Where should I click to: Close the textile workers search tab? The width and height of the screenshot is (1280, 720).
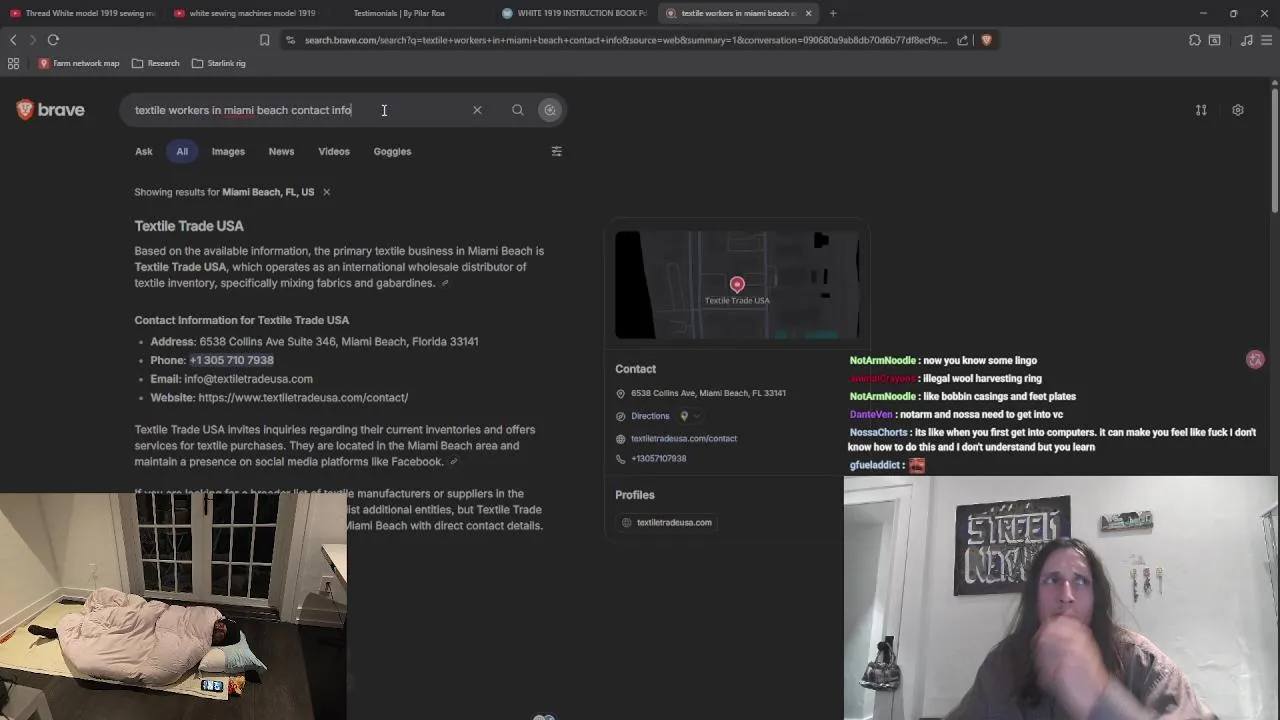[808, 13]
